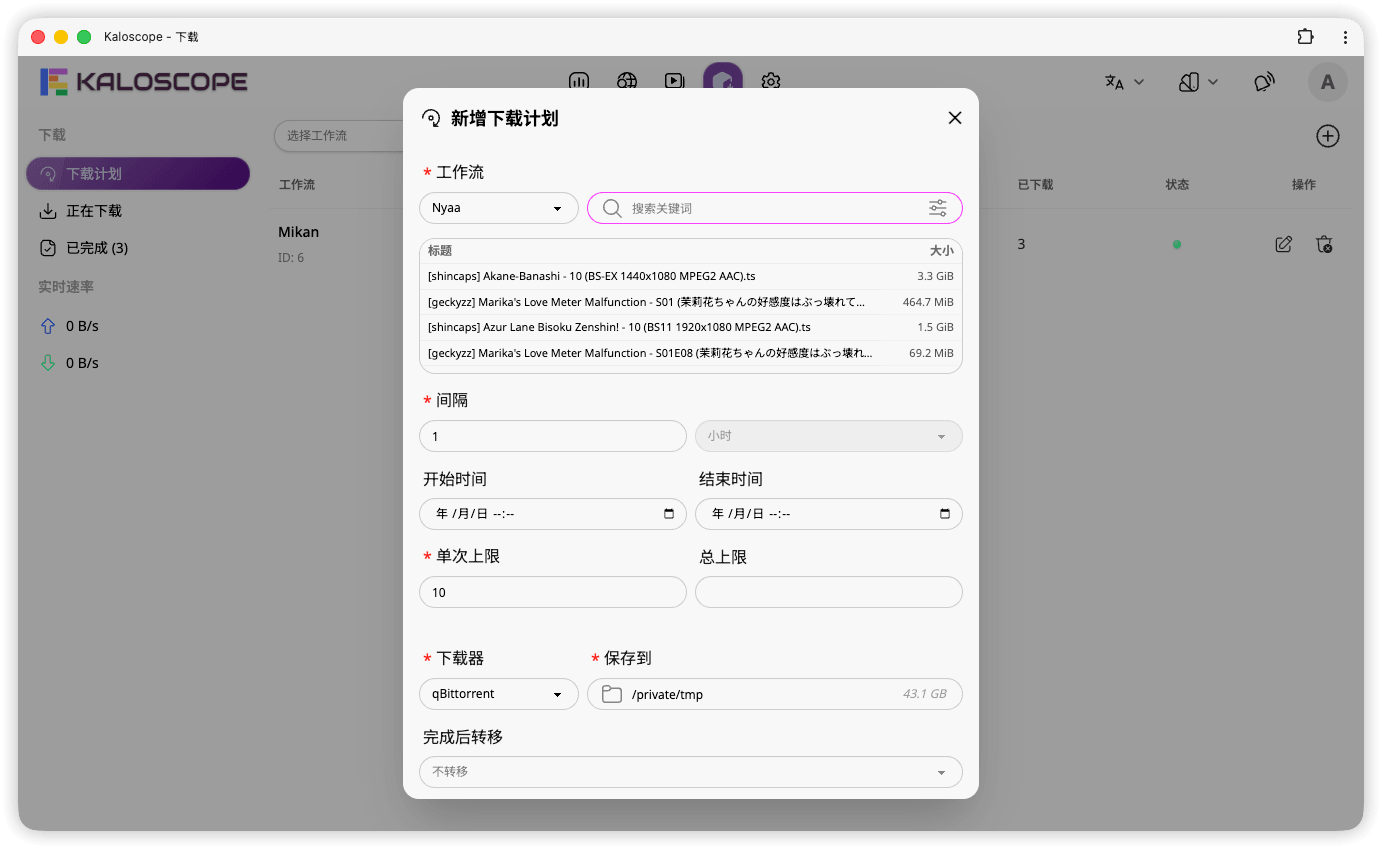The width and height of the screenshot is (1382, 849).
Task: Open calendar picker for 结束时间
Action: click(x=945, y=514)
